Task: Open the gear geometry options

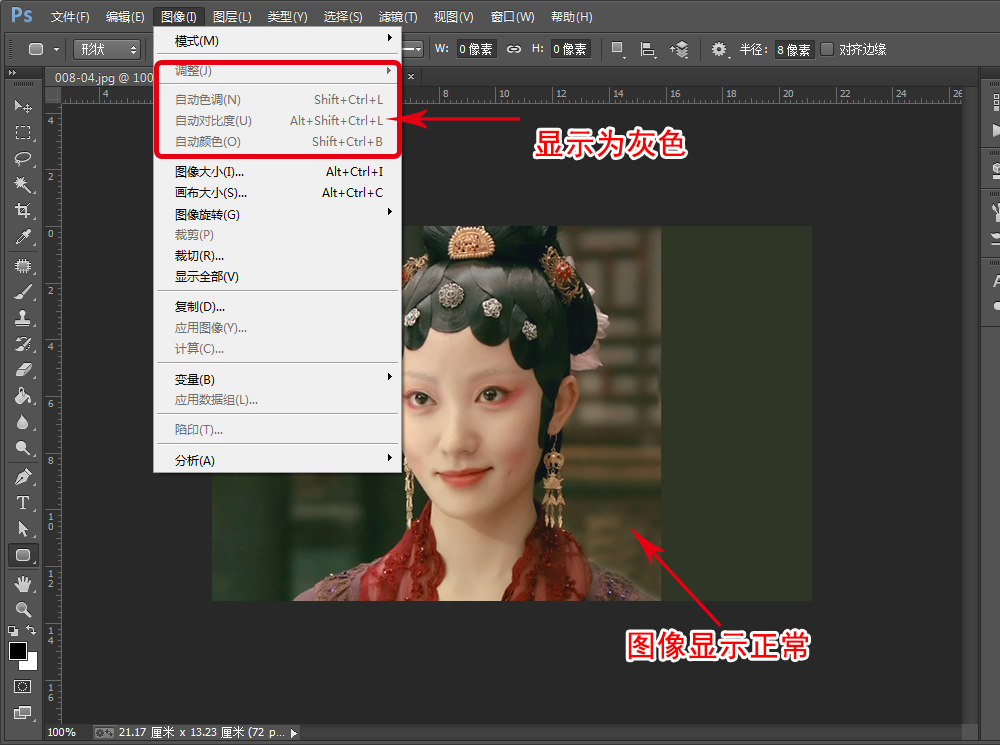Action: point(719,49)
